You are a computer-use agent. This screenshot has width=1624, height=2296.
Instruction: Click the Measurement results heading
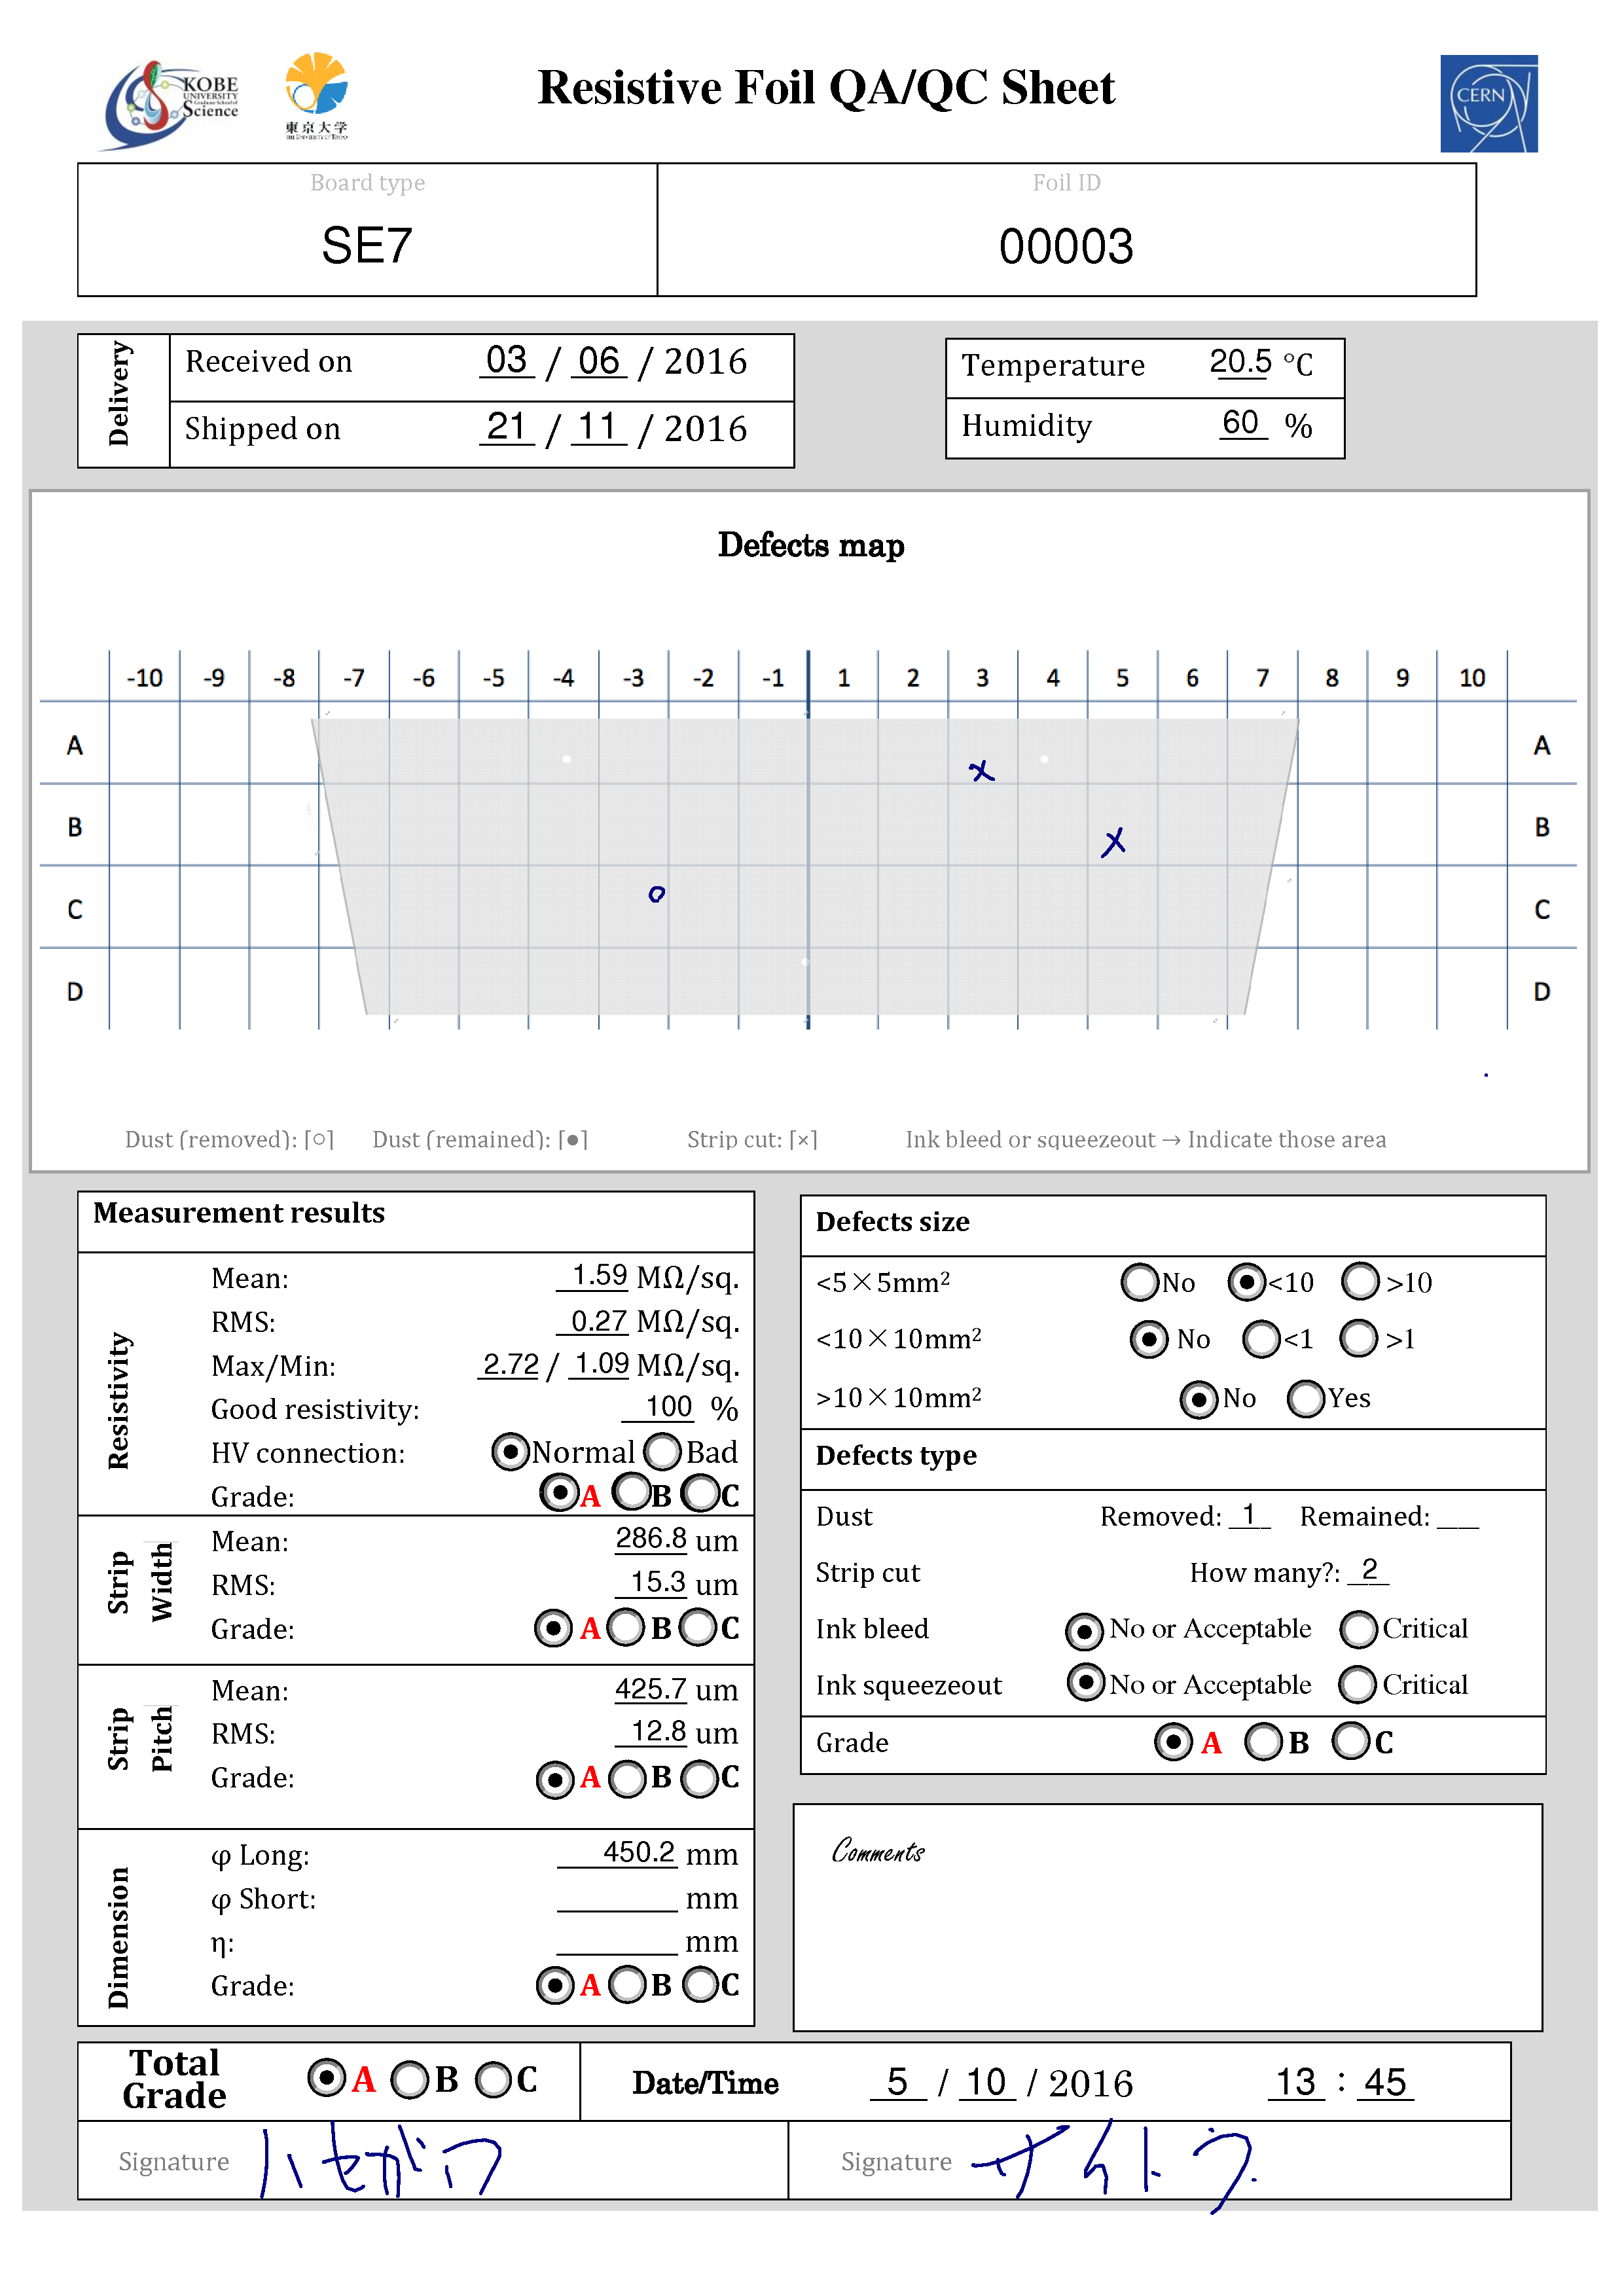point(239,1213)
